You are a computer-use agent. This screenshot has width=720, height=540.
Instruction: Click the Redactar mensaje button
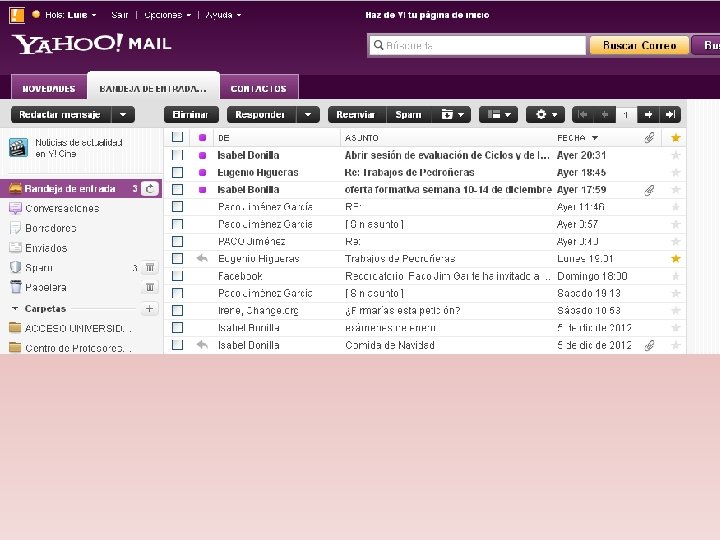[60, 114]
